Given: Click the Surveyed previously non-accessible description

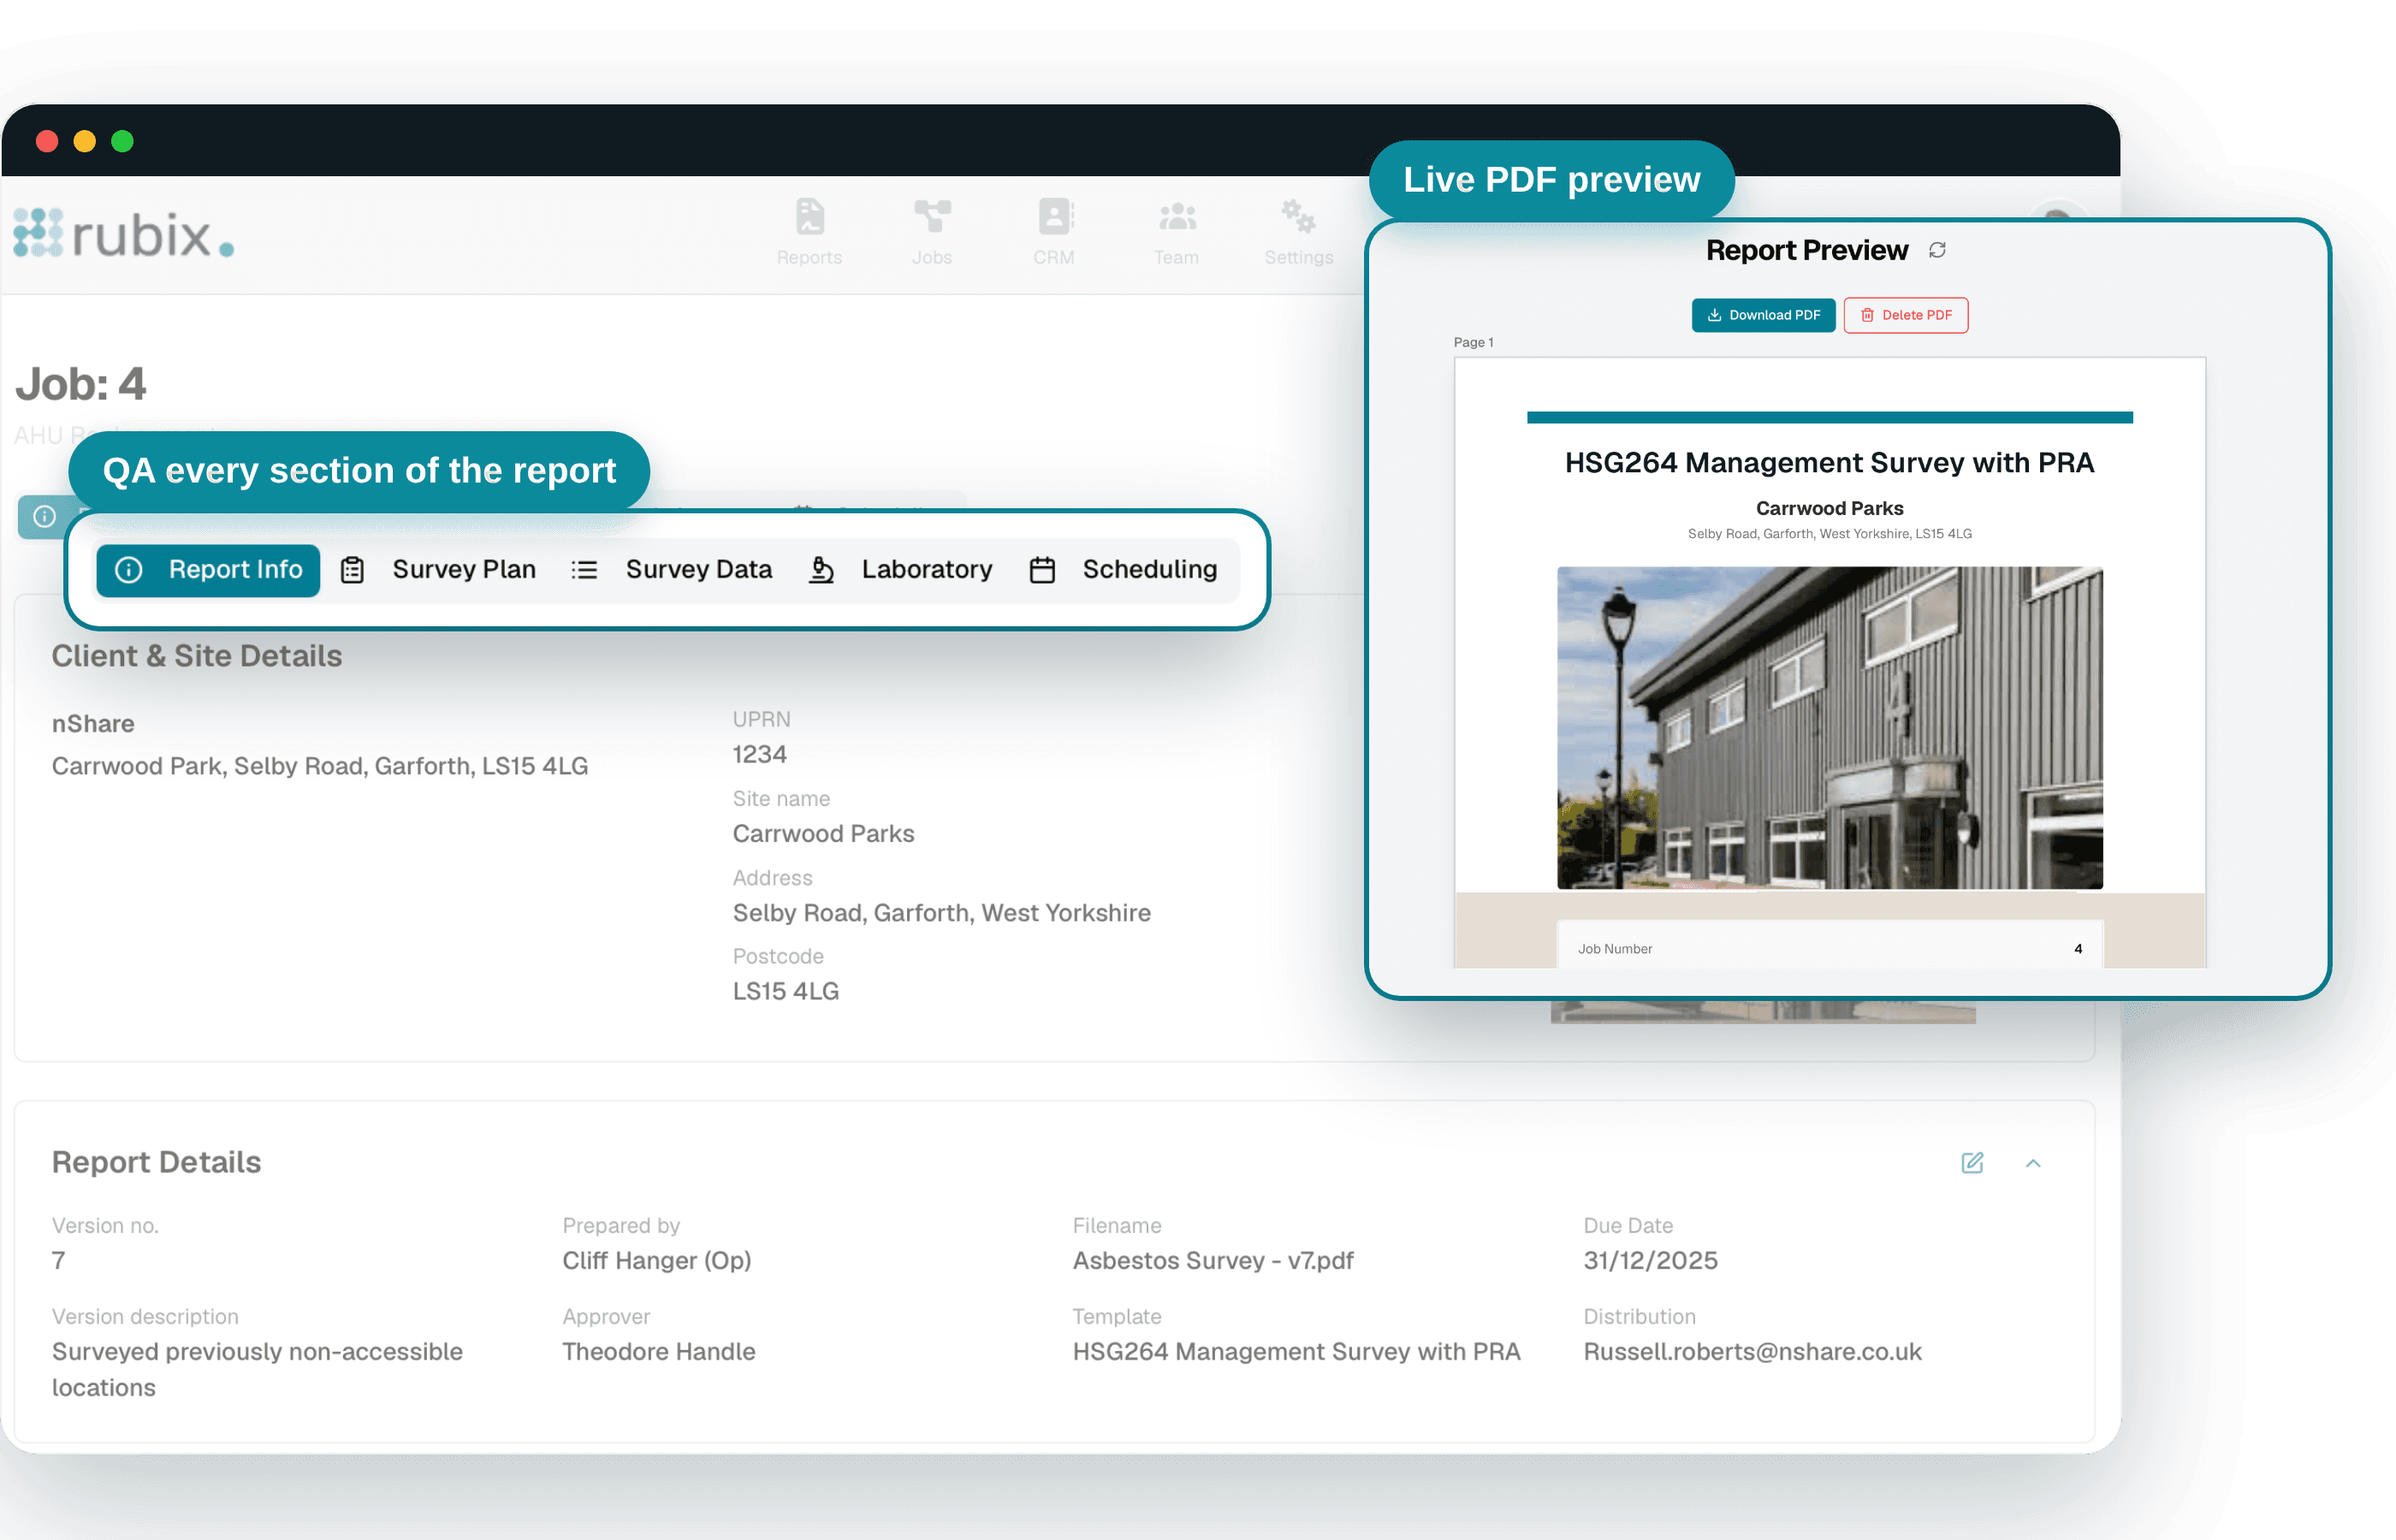Looking at the screenshot, I should coord(257,1370).
